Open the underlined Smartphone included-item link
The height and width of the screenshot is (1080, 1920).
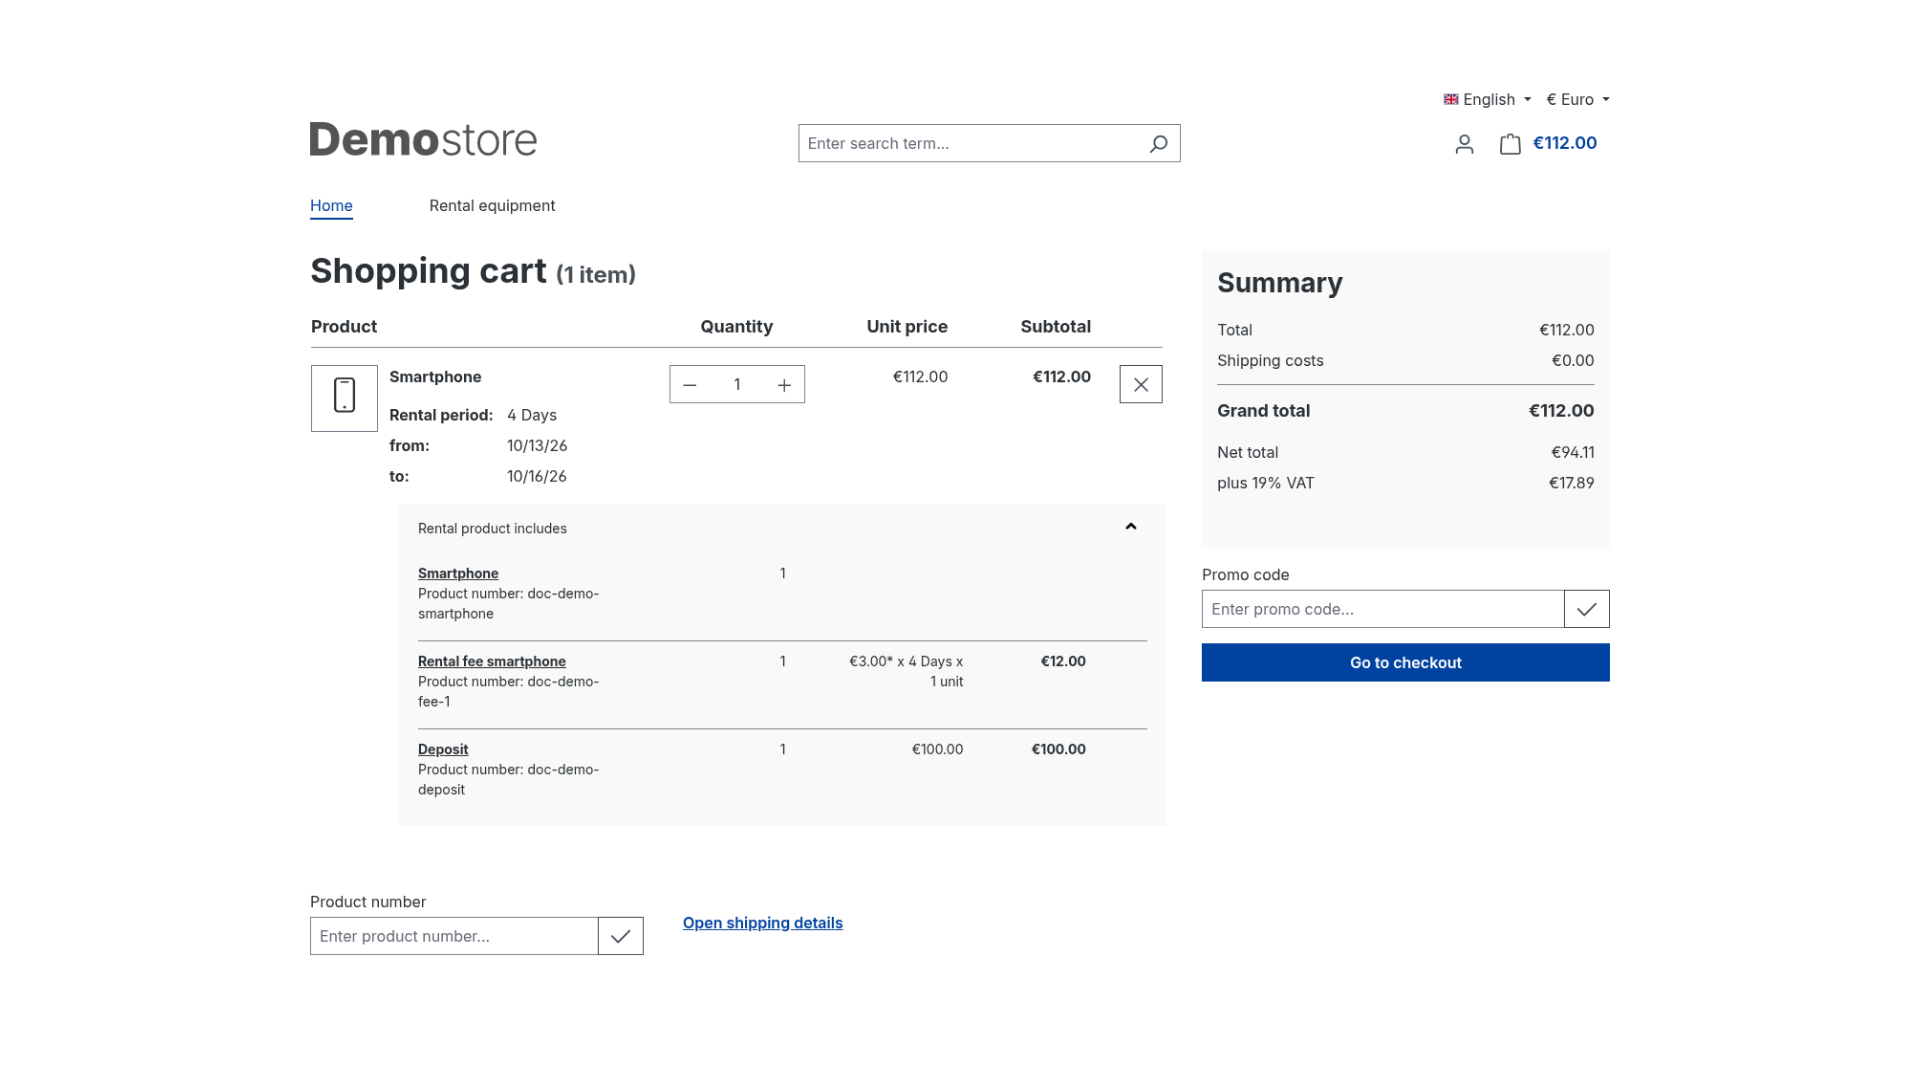(458, 573)
